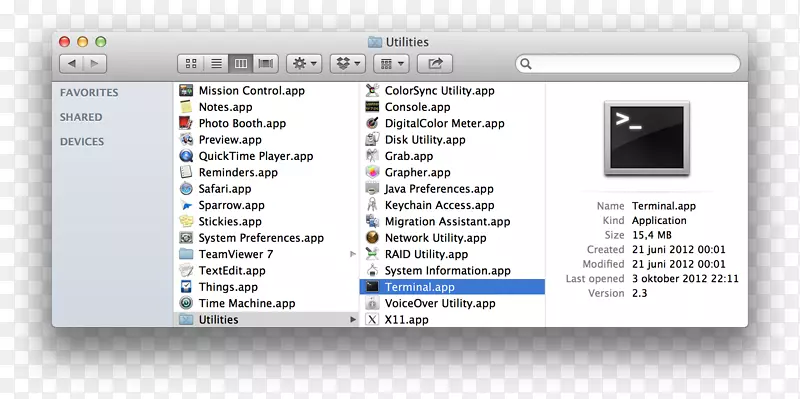The height and width of the screenshot is (399, 800).
Task: Select the DigitalColor Meter.app icon
Action: coord(373,123)
